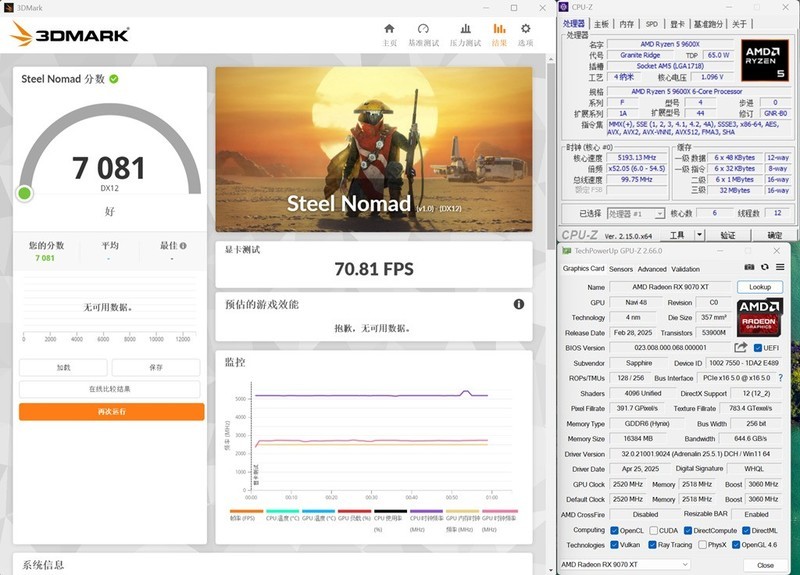Switch to CPU-Z about (关于) tab

tap(739, 24)
